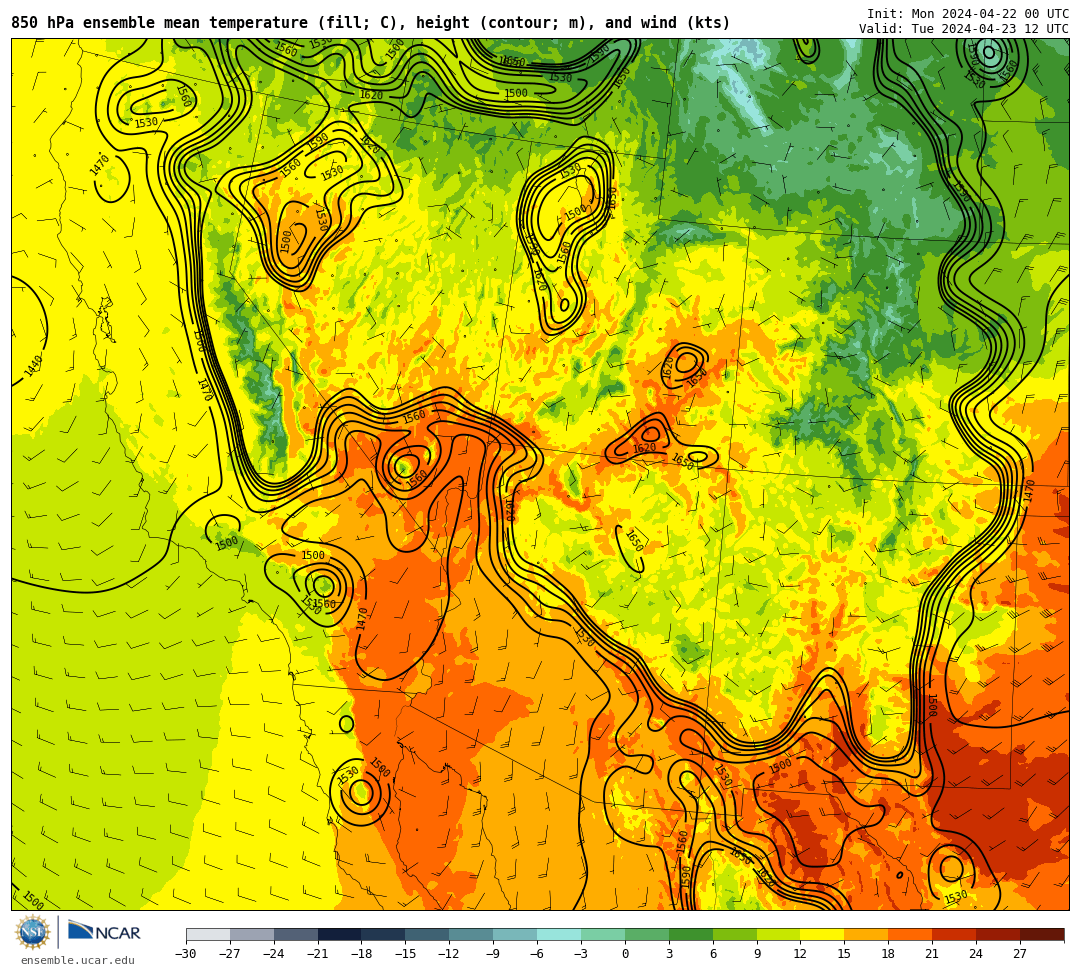Image resolution: width=1080 pixels, height=973 pixels.
Task: Click the '27' colorbar tick label
Action: coord(1020,954)
